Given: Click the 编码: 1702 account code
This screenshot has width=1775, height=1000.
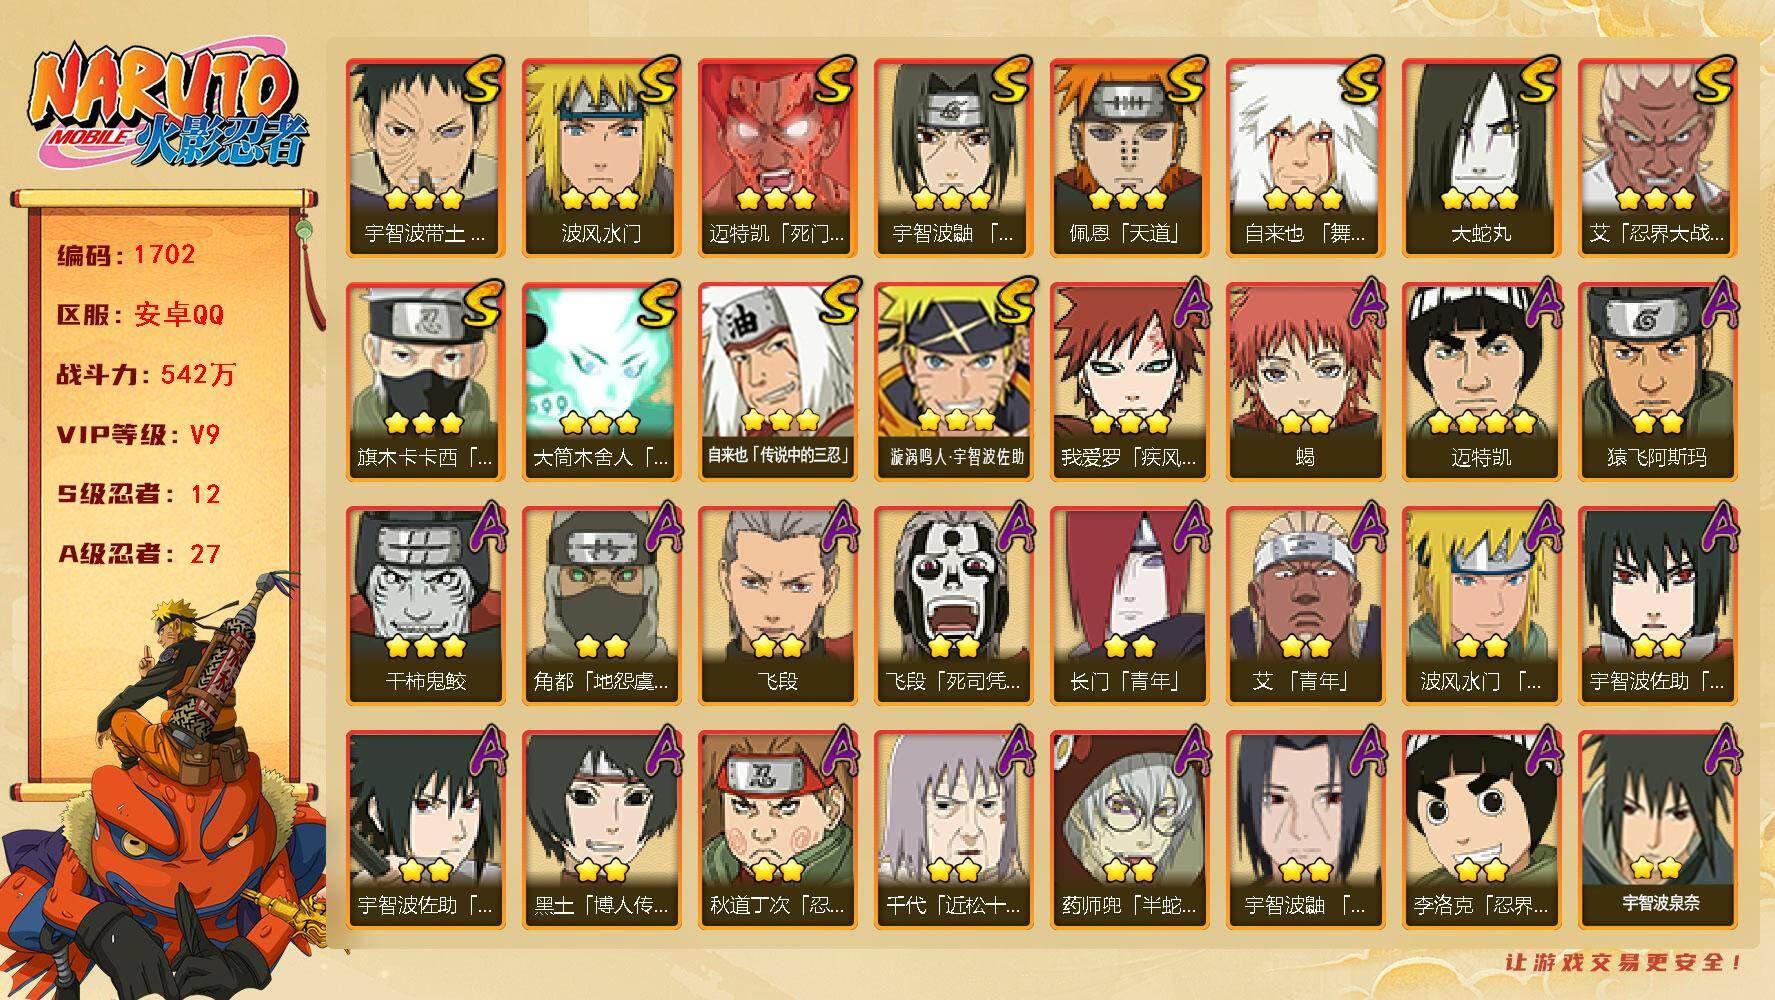Looking at the screenshot, I should [x=126, y=254].
